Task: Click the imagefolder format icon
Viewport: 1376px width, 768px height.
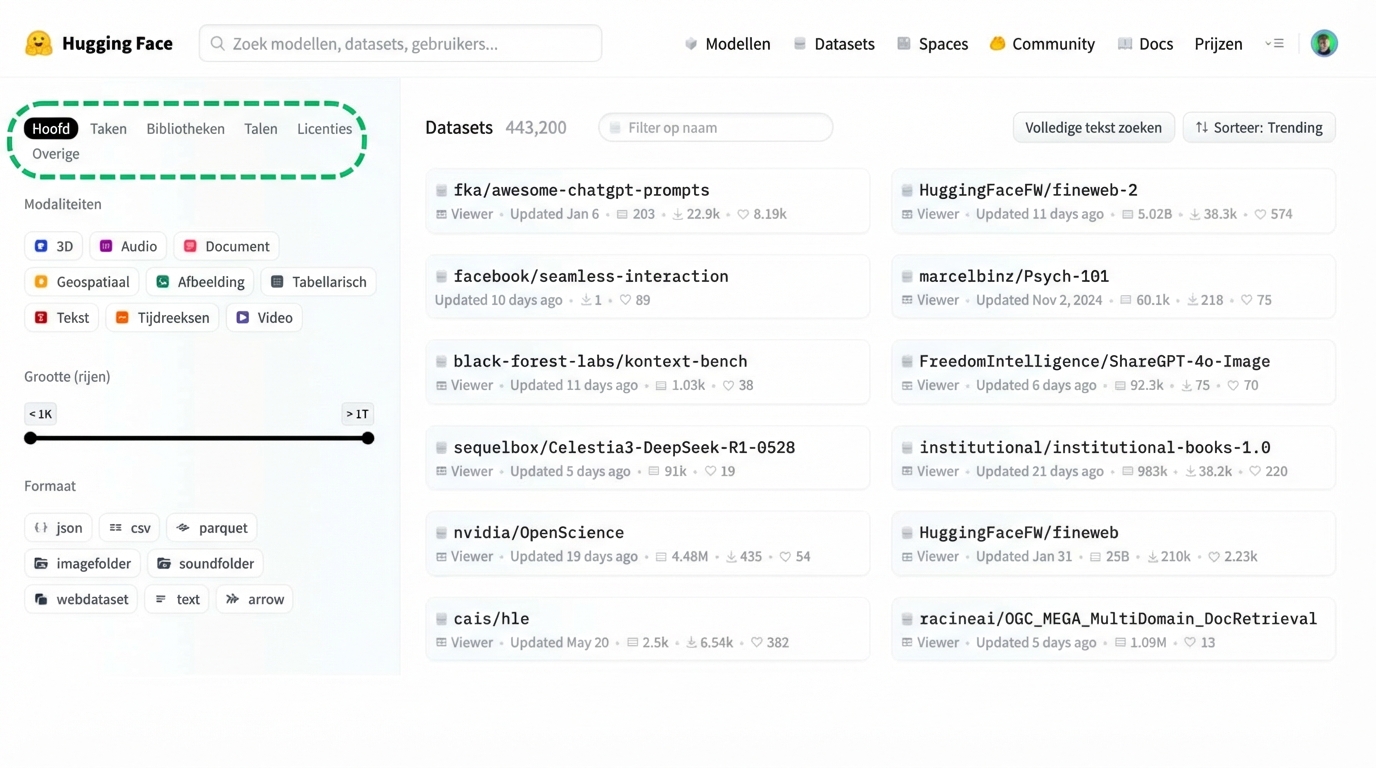Action: click(41, 564)
